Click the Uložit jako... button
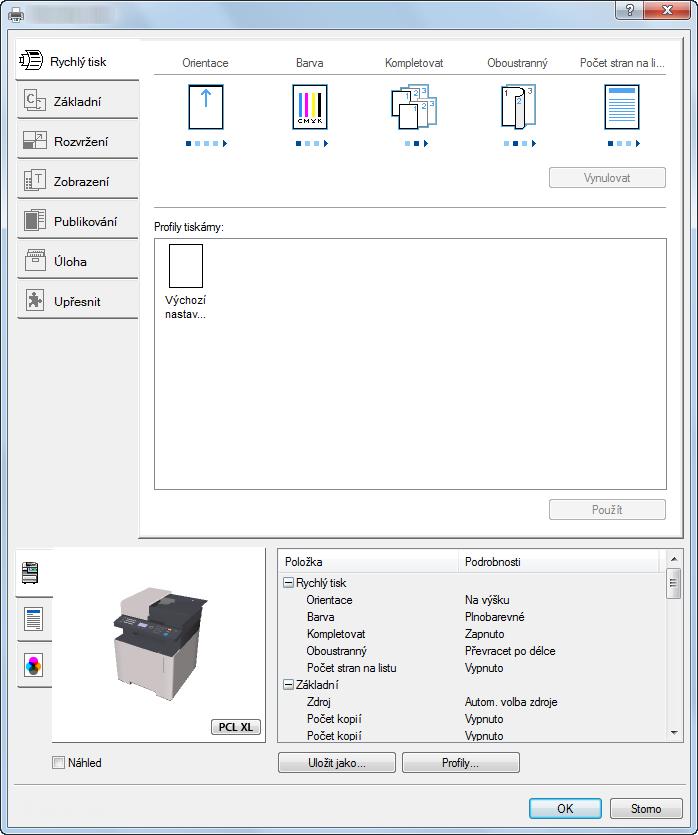Screen dimensions: 698x835 click(x=336, y=763)
